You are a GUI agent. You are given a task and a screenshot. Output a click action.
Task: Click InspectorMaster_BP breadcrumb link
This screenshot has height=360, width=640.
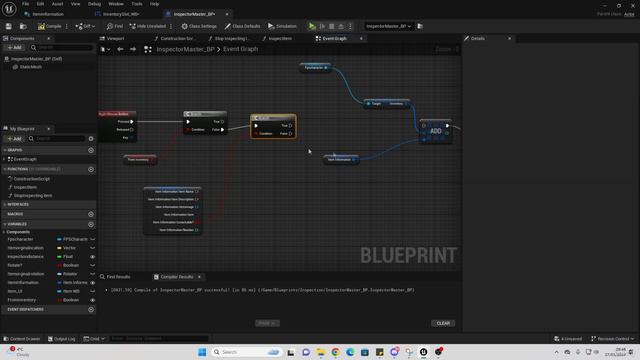pos(185,49)
